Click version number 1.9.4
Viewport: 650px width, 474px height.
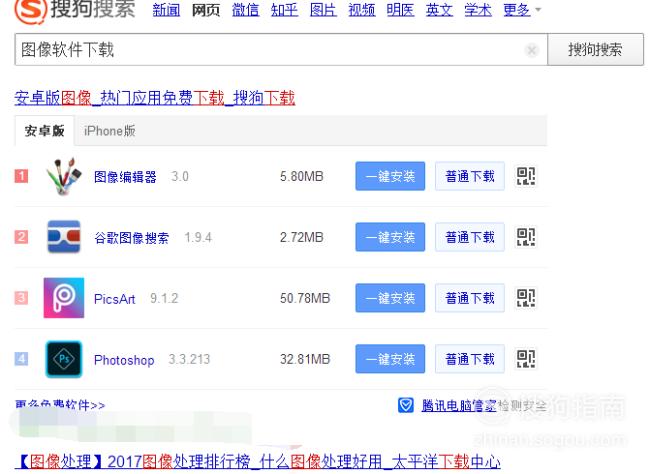tap(198, 237)
